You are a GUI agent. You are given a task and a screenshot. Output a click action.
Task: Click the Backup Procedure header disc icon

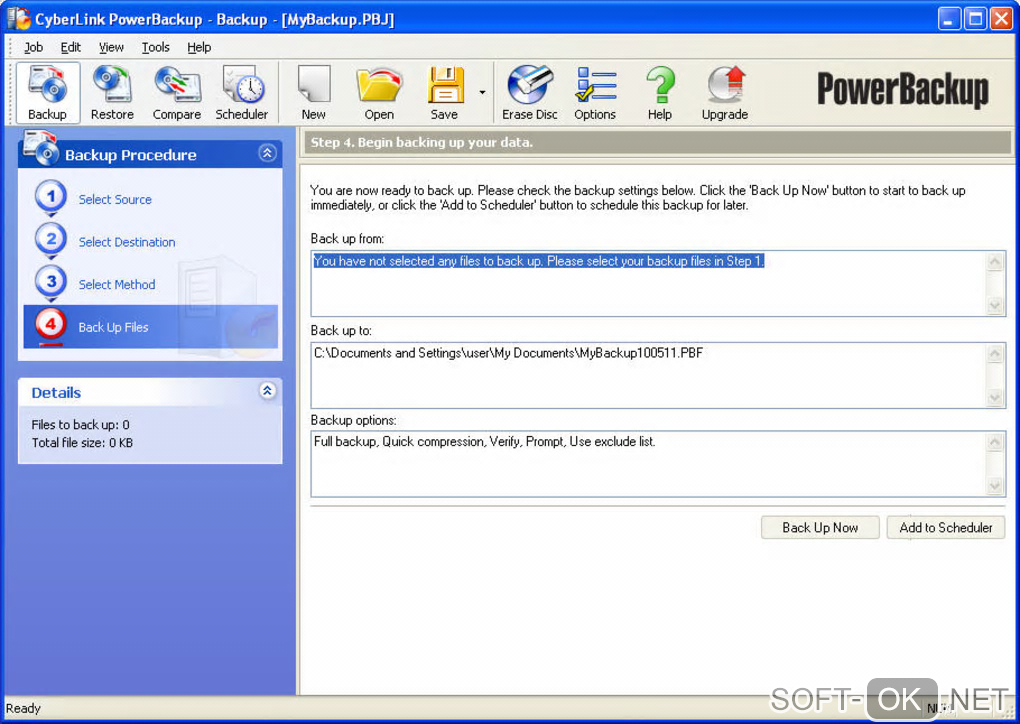[40, 147]
